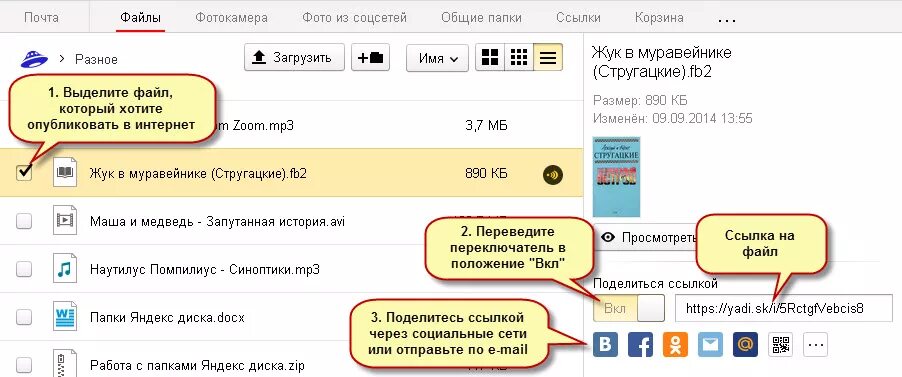Screen dimensions: 902x377
Task: Select file Жук в муравейнике (Стругацкие).fb2
Action: (198, 173)
